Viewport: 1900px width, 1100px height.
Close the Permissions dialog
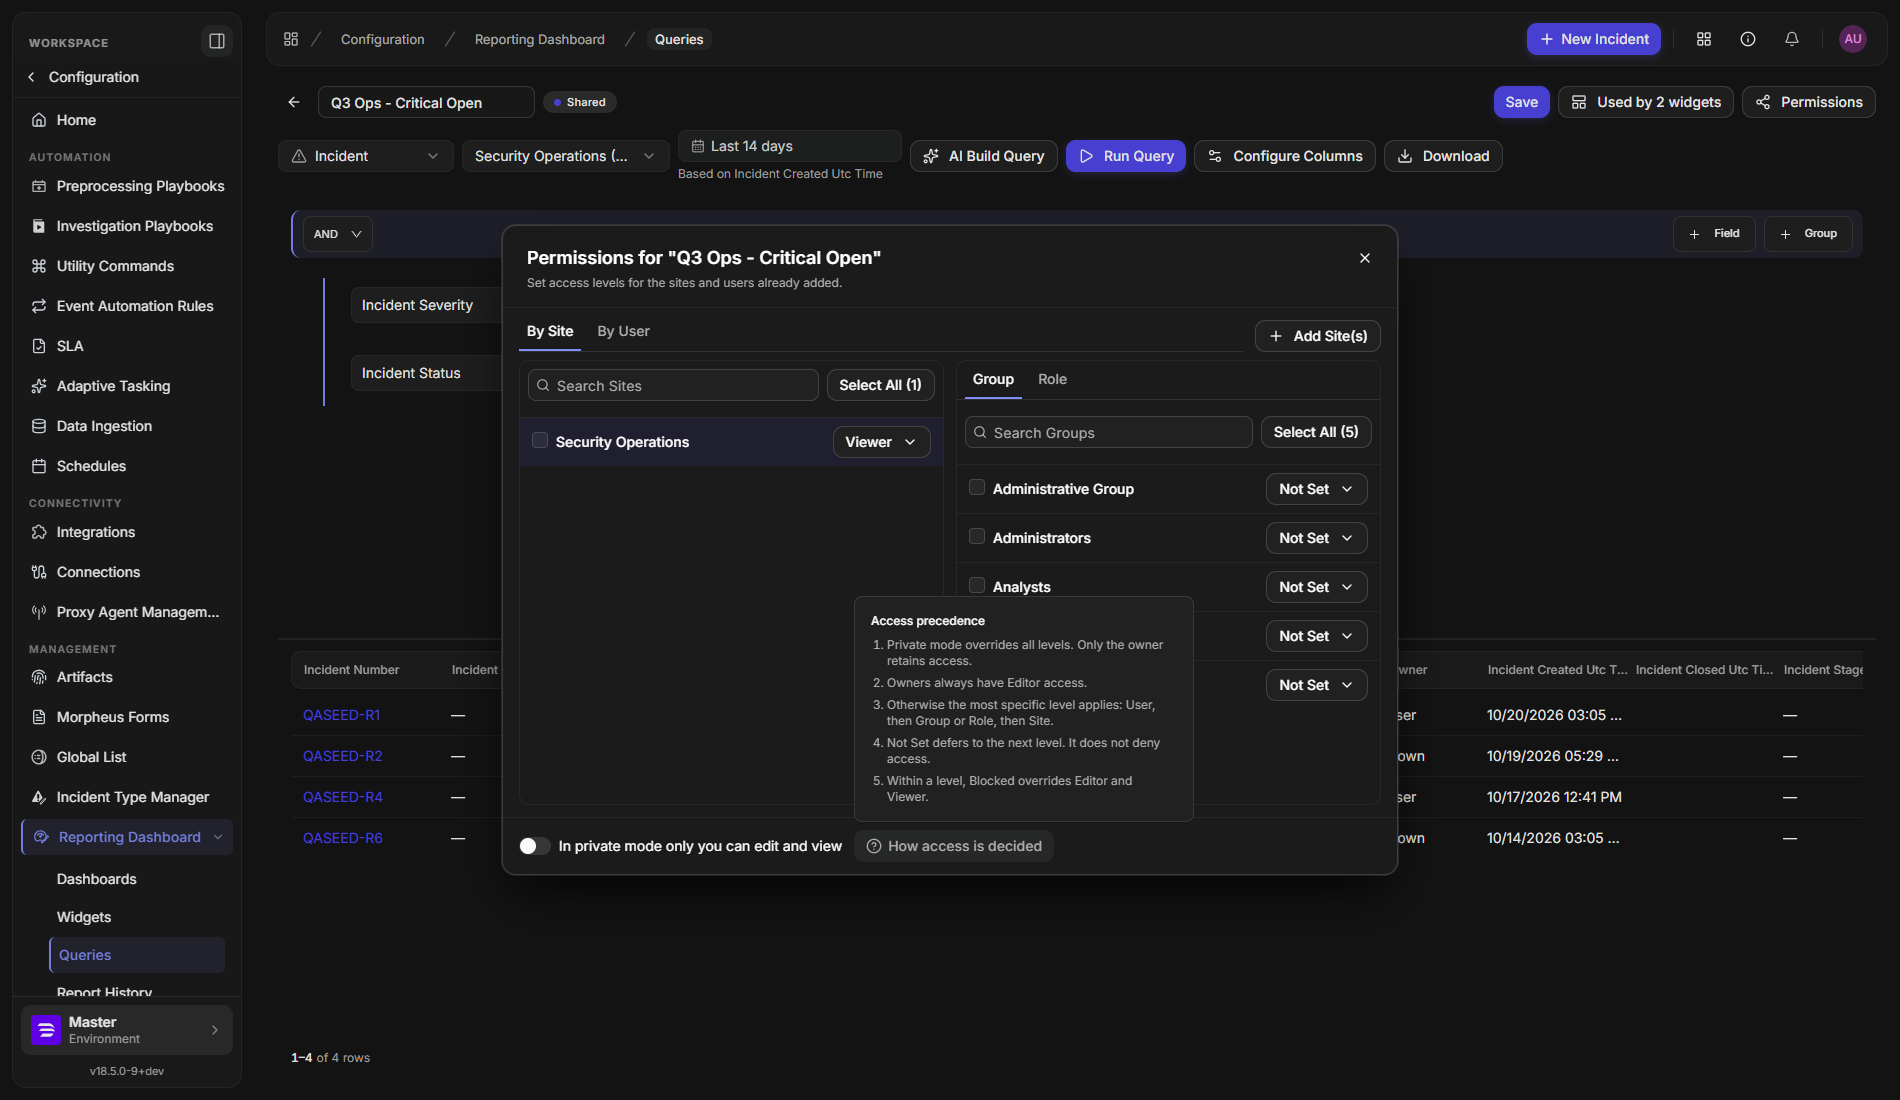(x=1364, y=258)
